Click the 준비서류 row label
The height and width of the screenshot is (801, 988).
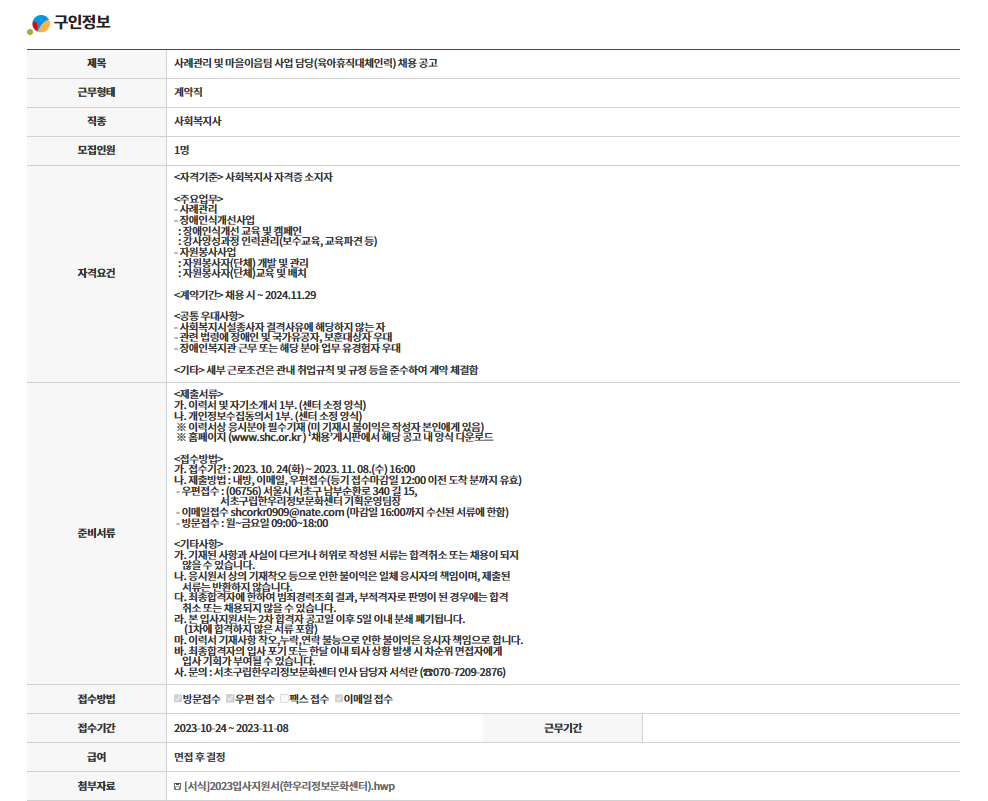point(96,533)
